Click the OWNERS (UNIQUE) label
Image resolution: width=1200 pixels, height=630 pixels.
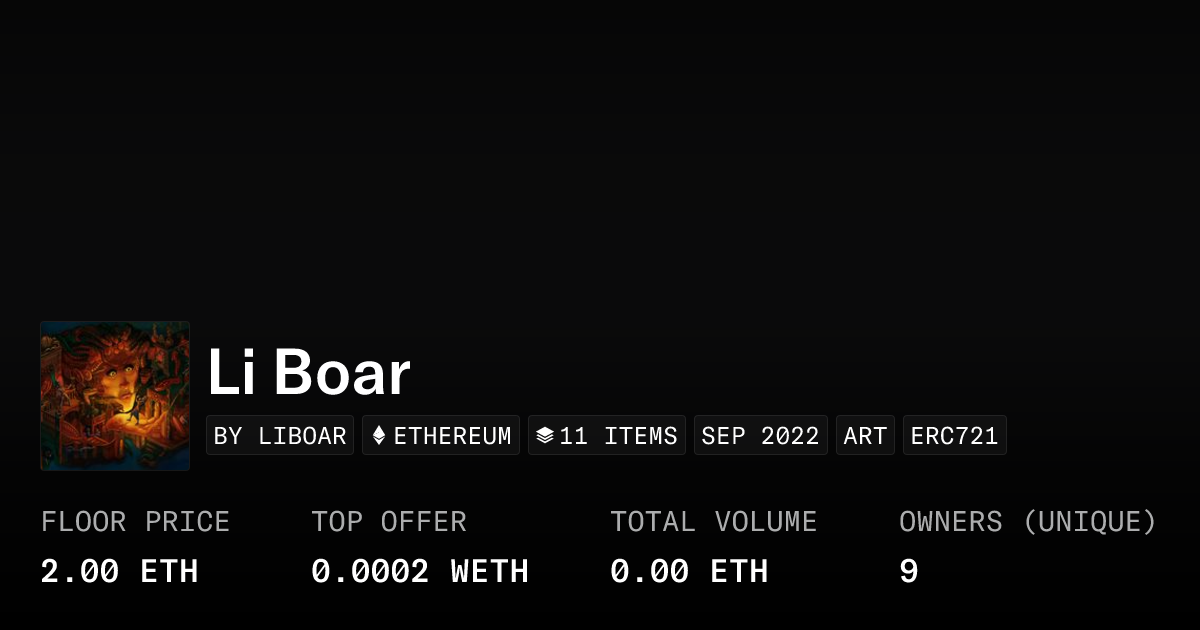click(x=1027, y=522)
